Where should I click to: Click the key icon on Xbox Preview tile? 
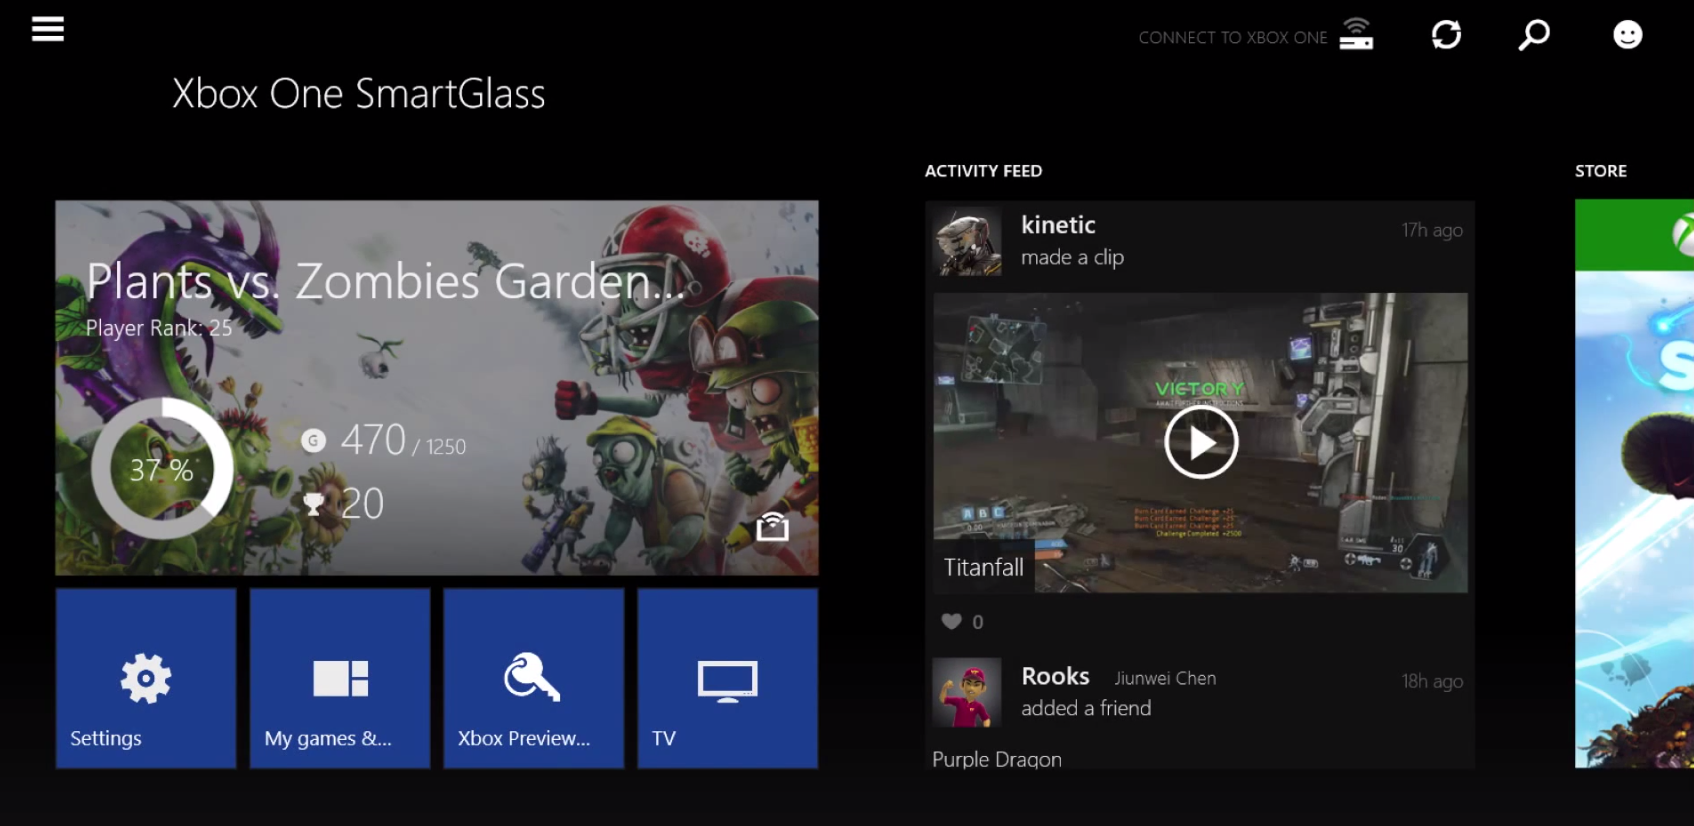click(531, 677)
